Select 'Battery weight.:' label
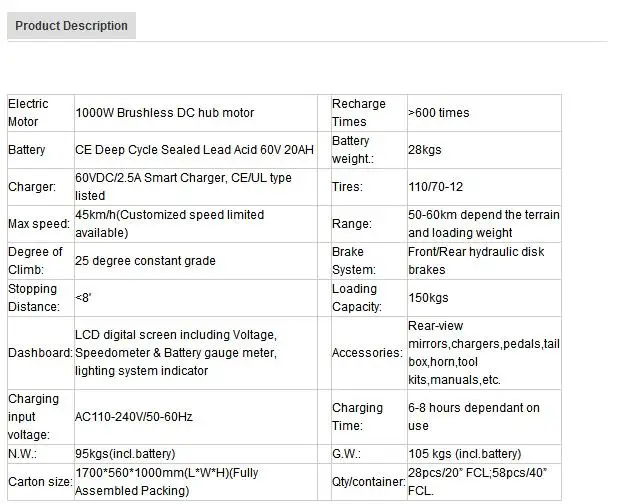 pos(353,150)
